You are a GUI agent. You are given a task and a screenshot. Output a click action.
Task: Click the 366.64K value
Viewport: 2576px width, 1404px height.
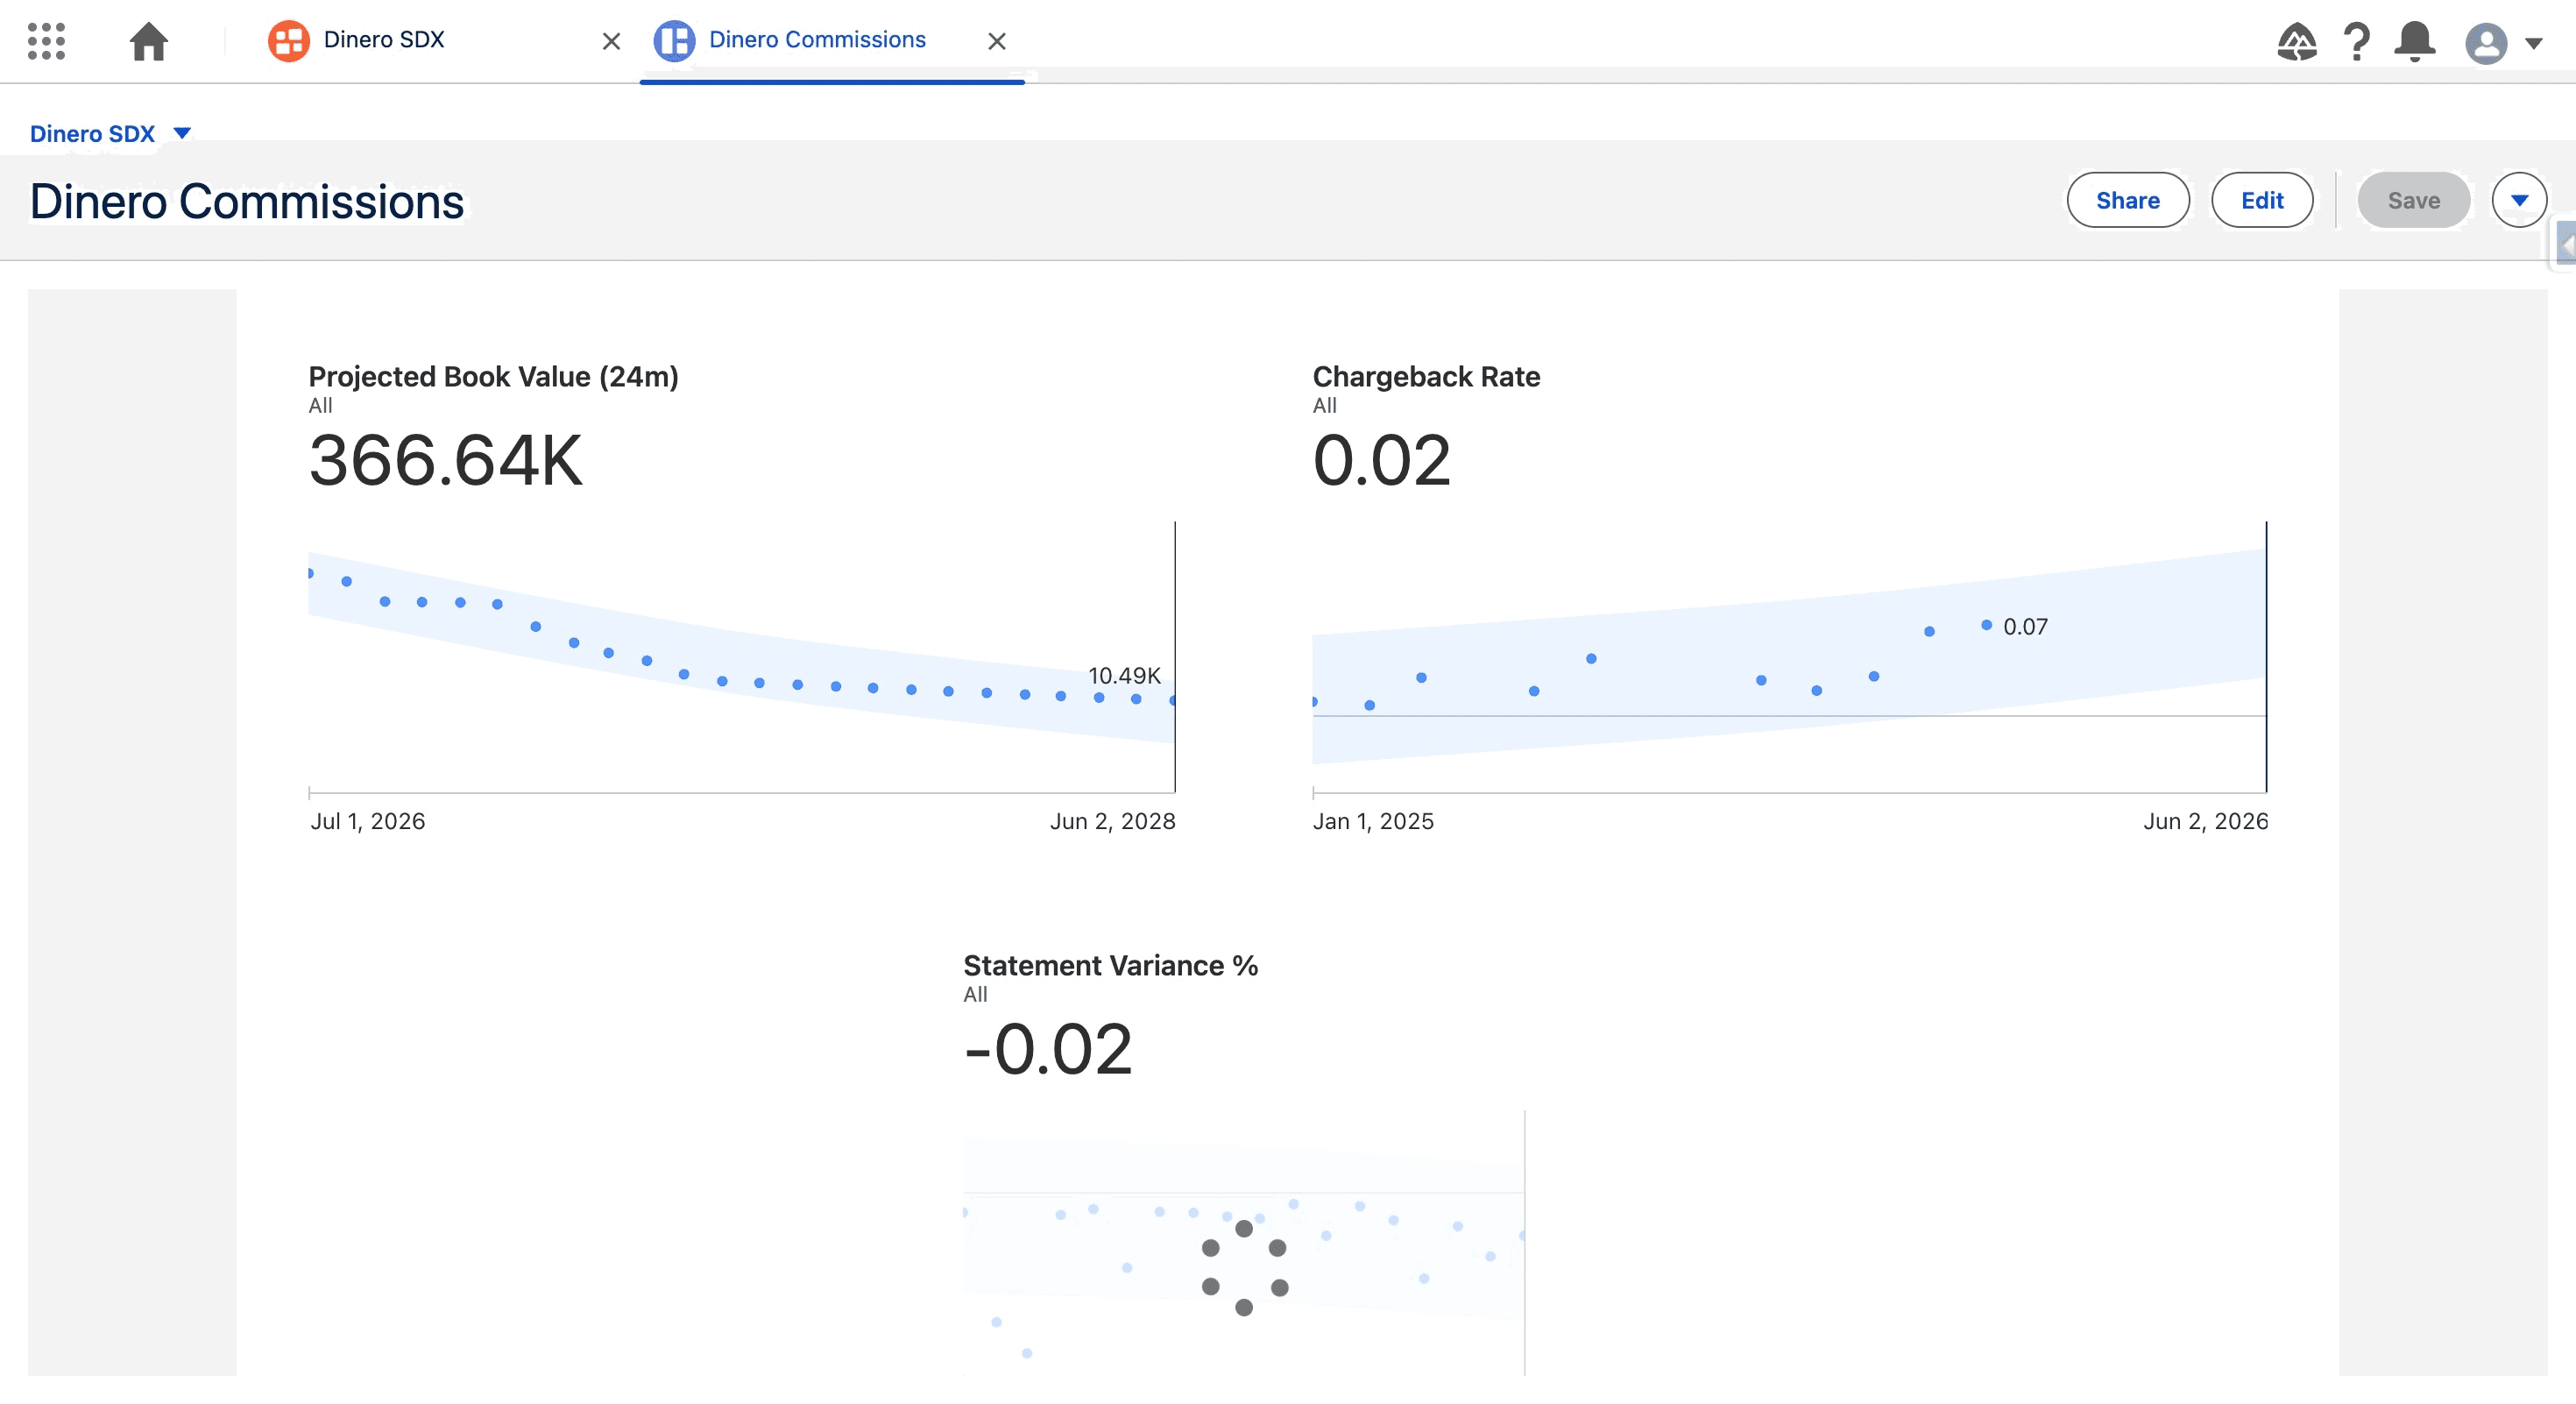click(x=445, y=461)
